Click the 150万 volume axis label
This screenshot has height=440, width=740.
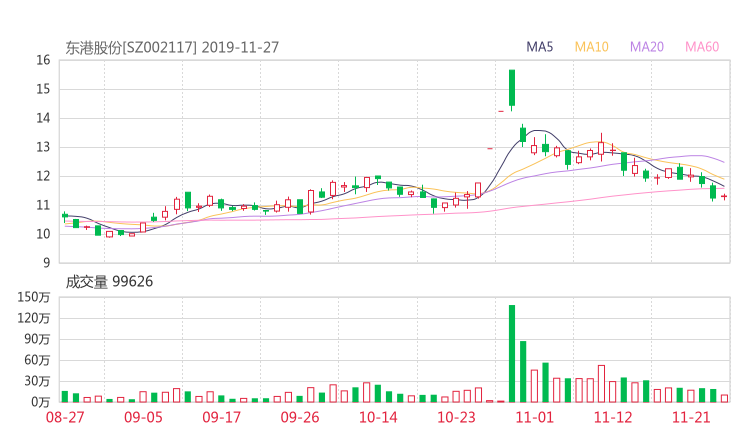34,297
